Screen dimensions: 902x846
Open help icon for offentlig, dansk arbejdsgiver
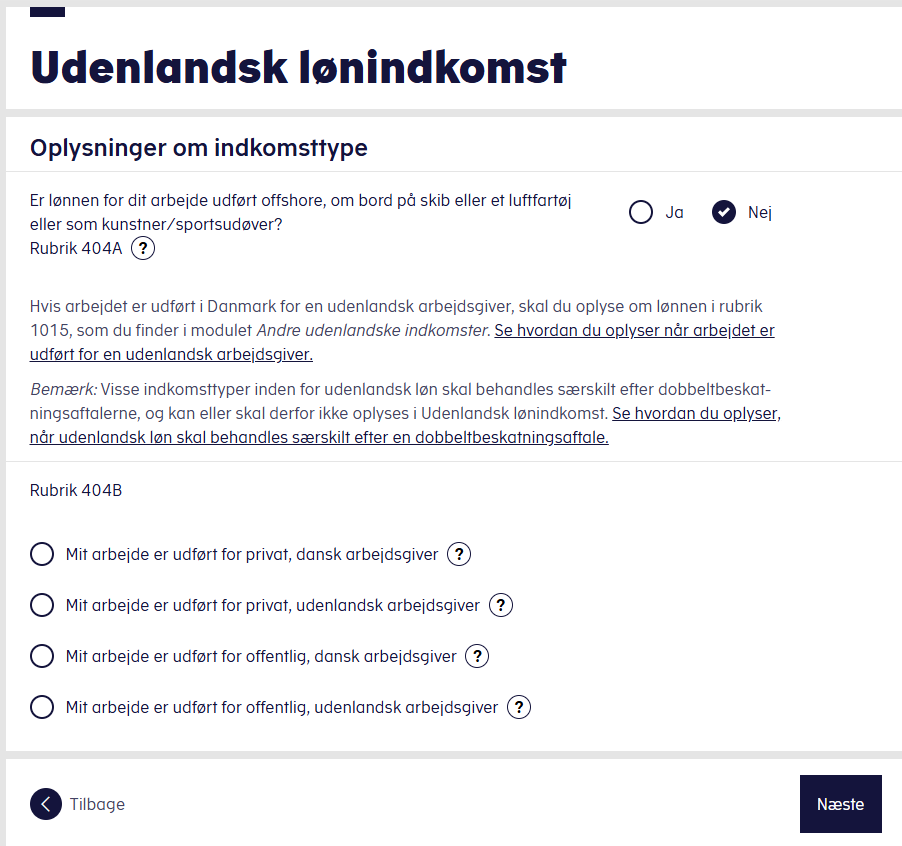point(477,656)
